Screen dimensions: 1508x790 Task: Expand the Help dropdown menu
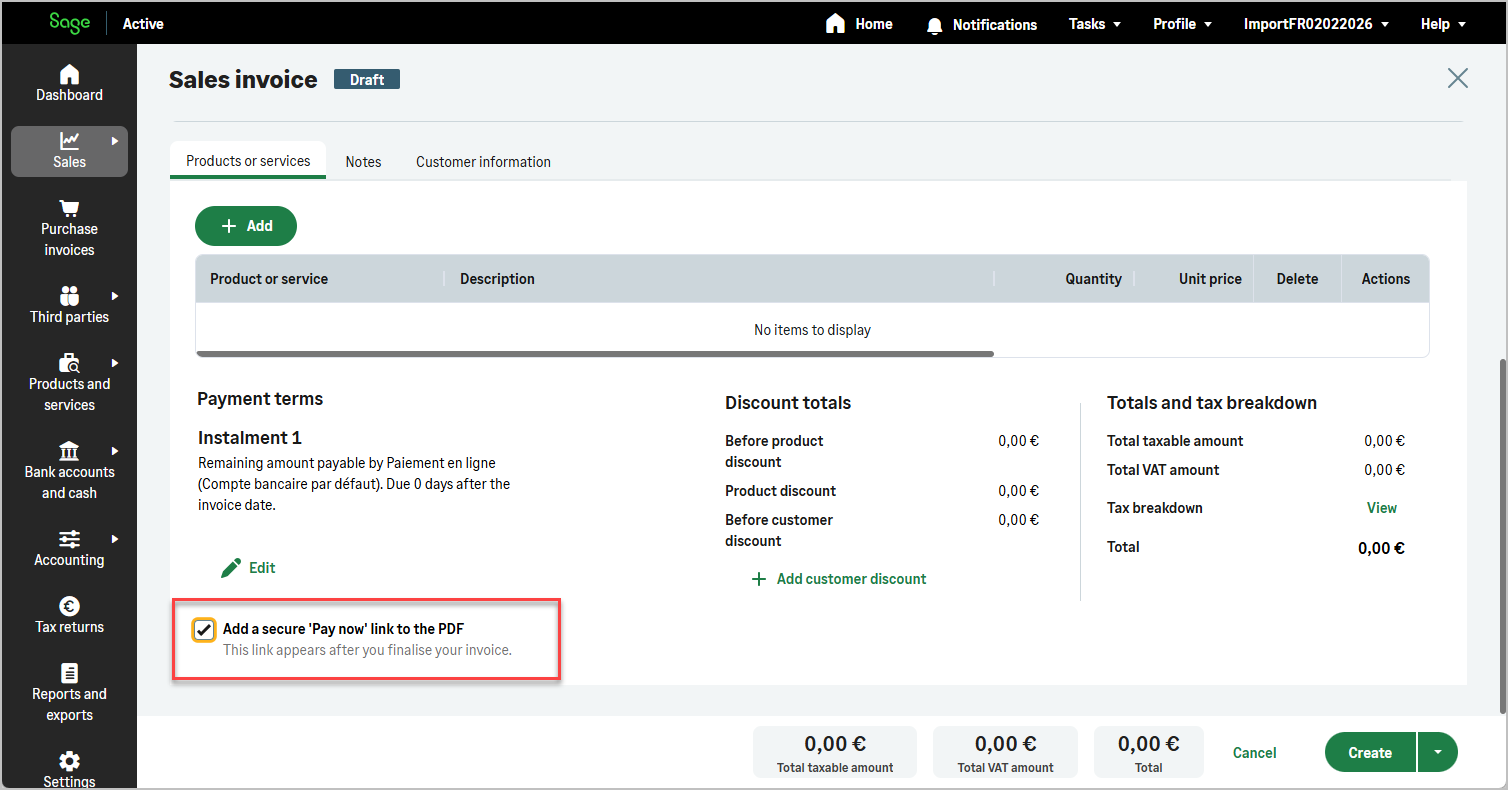[1443, 24]
